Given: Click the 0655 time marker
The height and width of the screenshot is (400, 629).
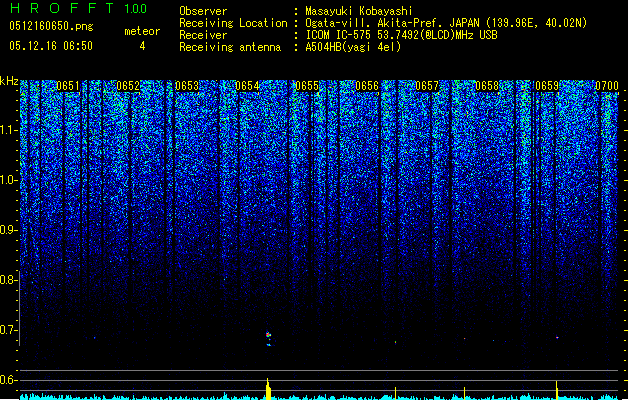Looking at the screenshot, I should pos(307,86).
